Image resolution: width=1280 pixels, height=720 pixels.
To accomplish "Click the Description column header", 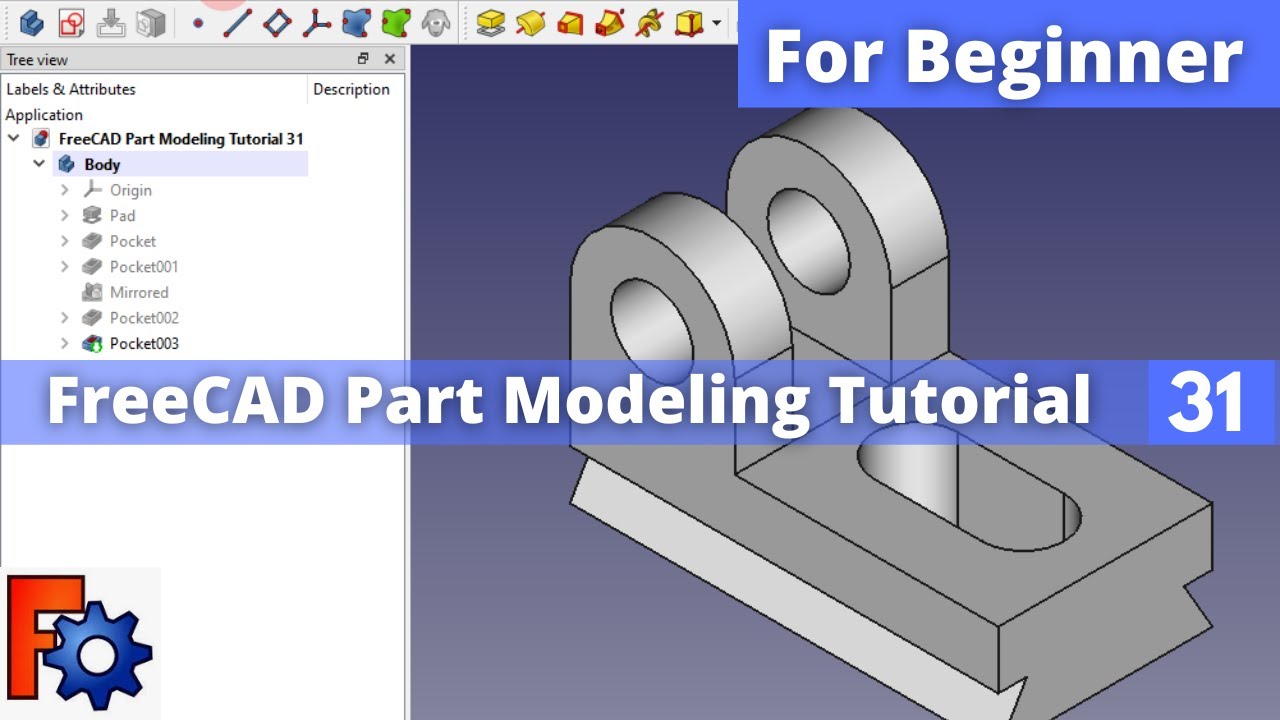I will coord(351,89).
